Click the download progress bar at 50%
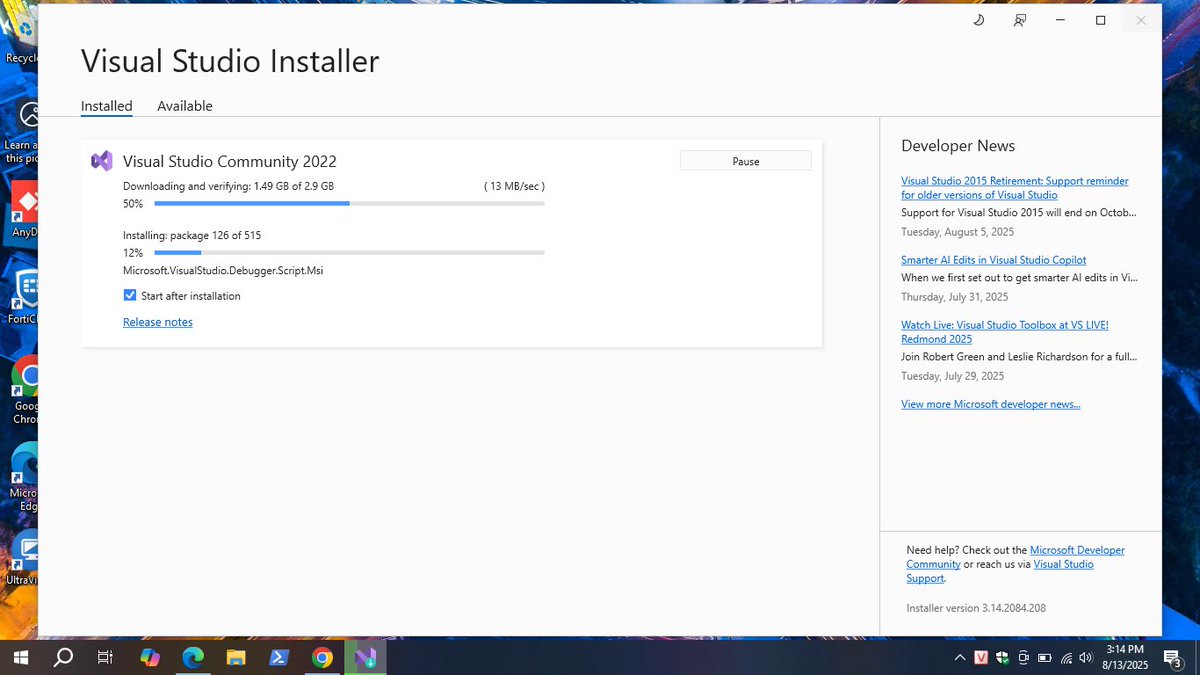 click(349, 204)
